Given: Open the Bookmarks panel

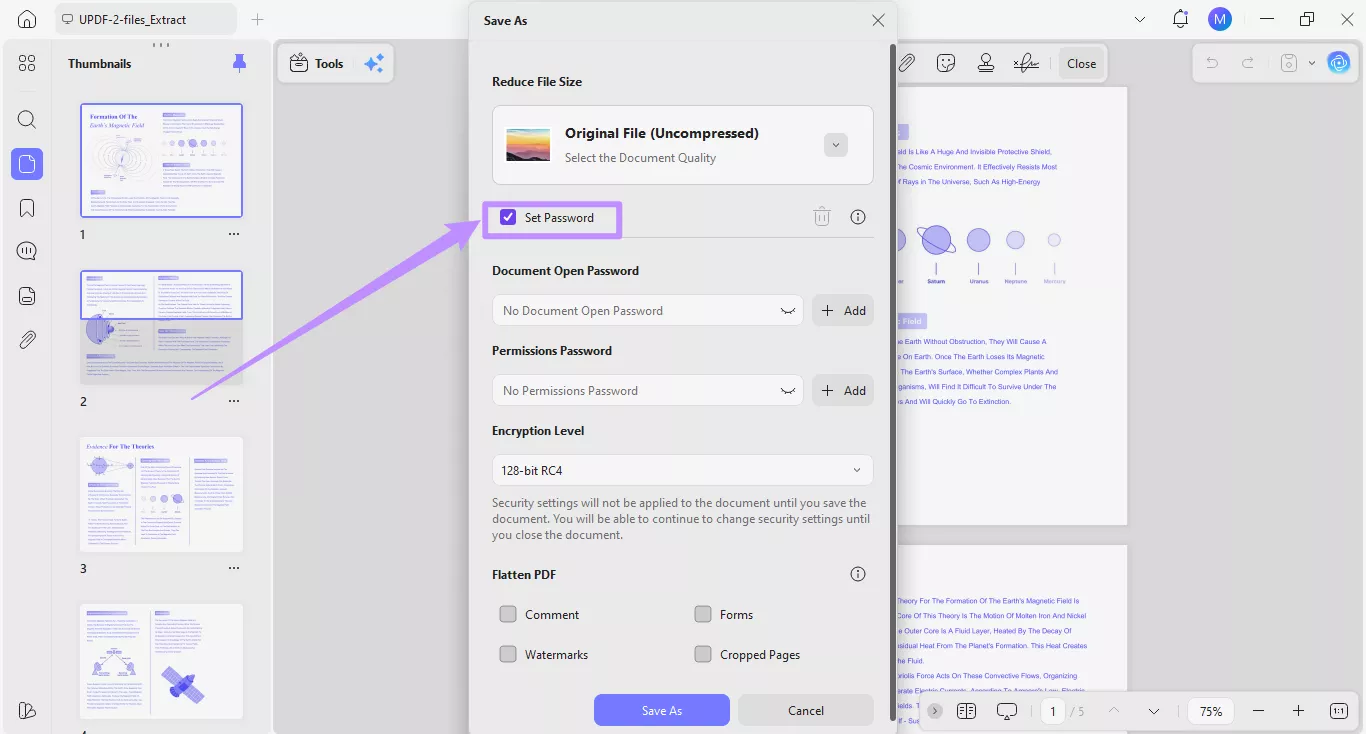Looking at the screenshot, I should point(27,207).
